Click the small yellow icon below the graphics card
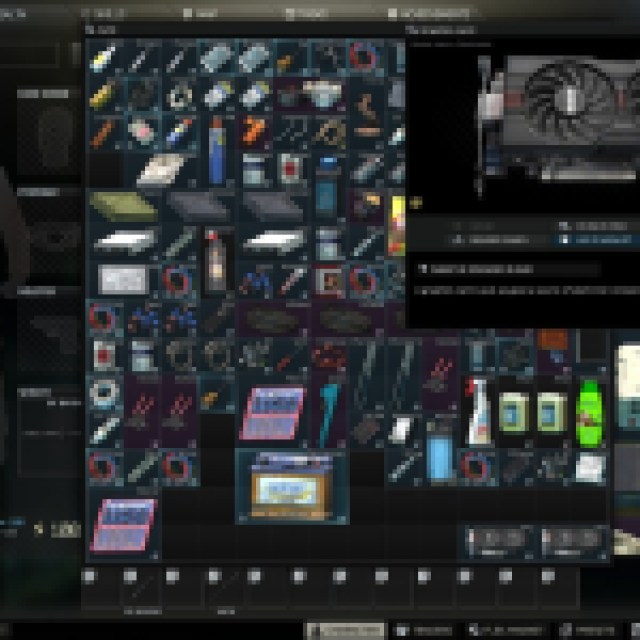Viewport: 640px width, 640px height. [x=416, y=203]
